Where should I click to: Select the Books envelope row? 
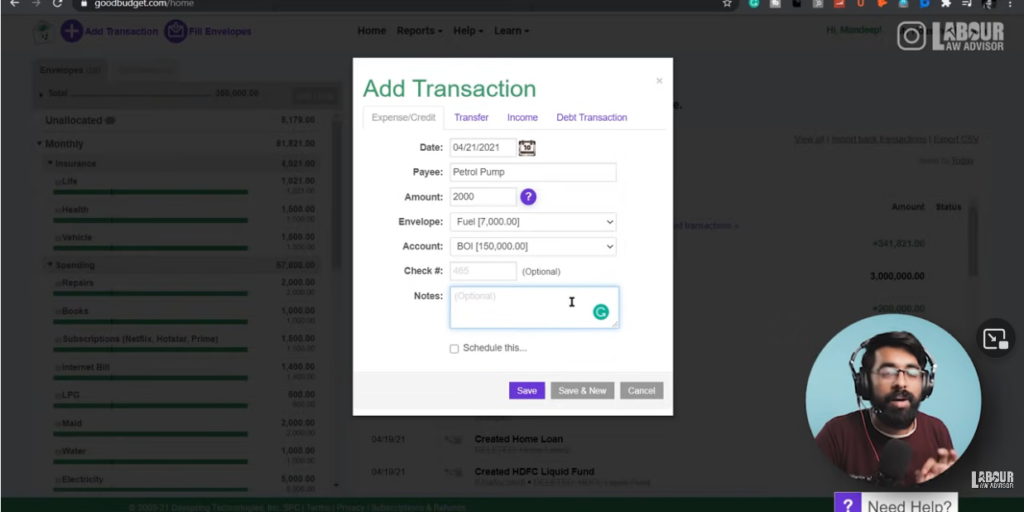tap(184, 315)
